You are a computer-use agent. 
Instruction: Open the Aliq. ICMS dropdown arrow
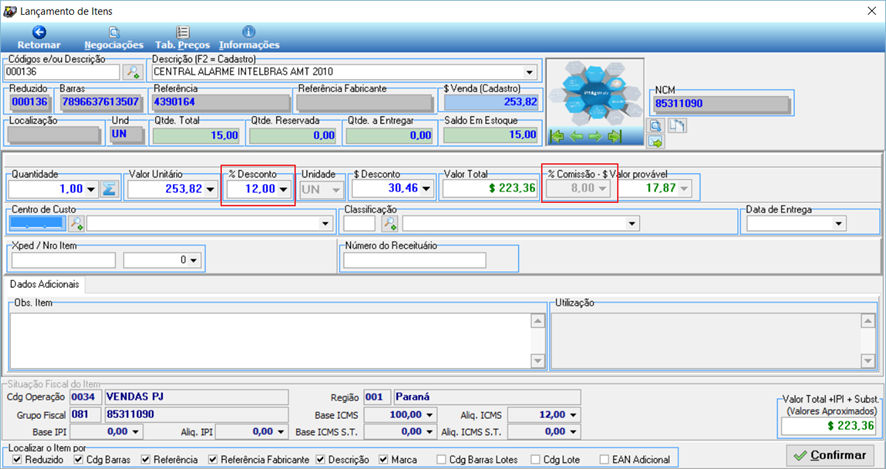tap(574, 415)
